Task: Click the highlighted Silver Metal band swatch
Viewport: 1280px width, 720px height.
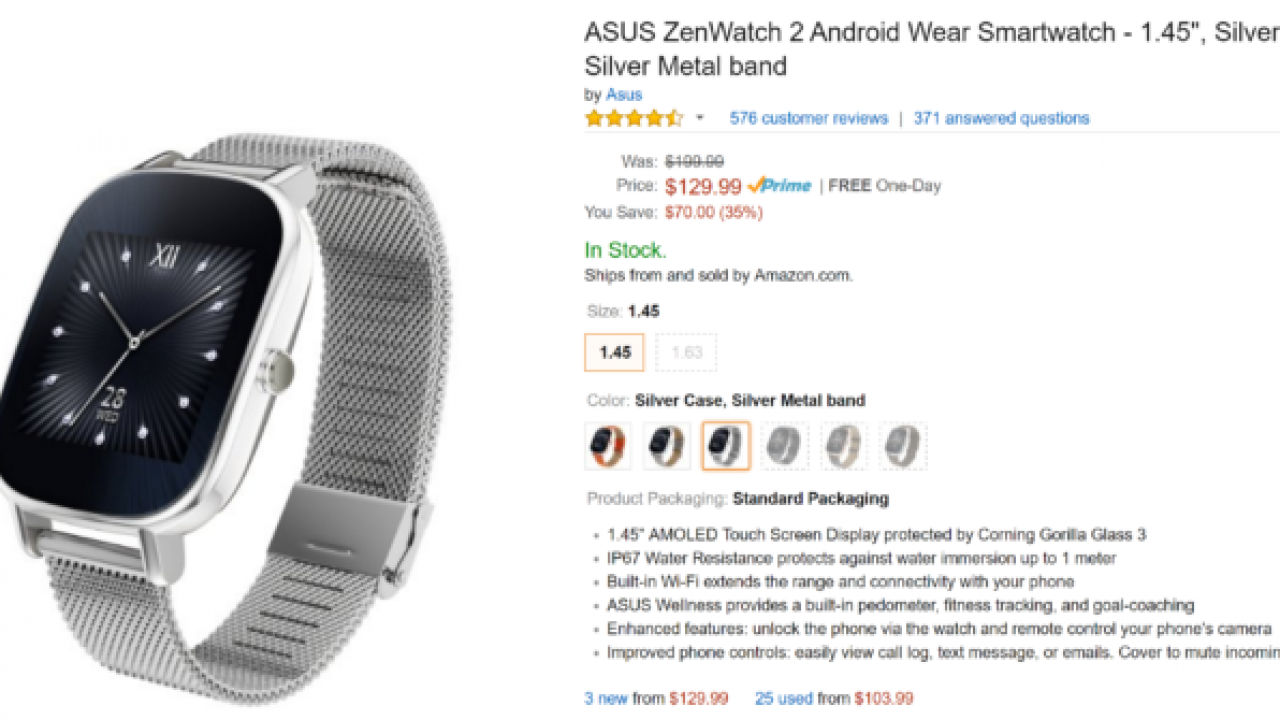Action: (725, 445)
